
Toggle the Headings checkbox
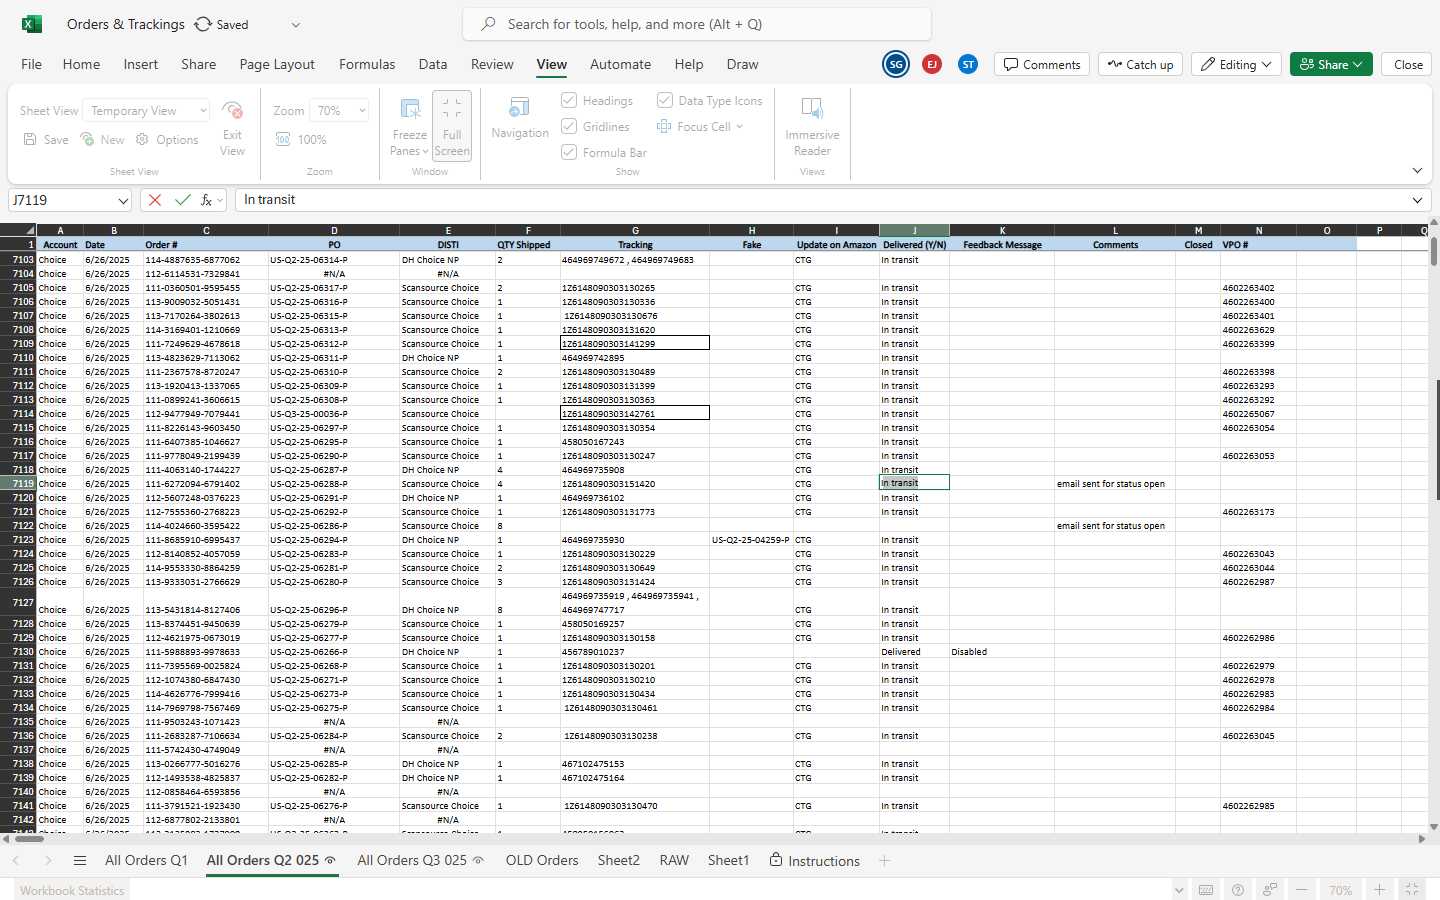(x=569, y=100)
